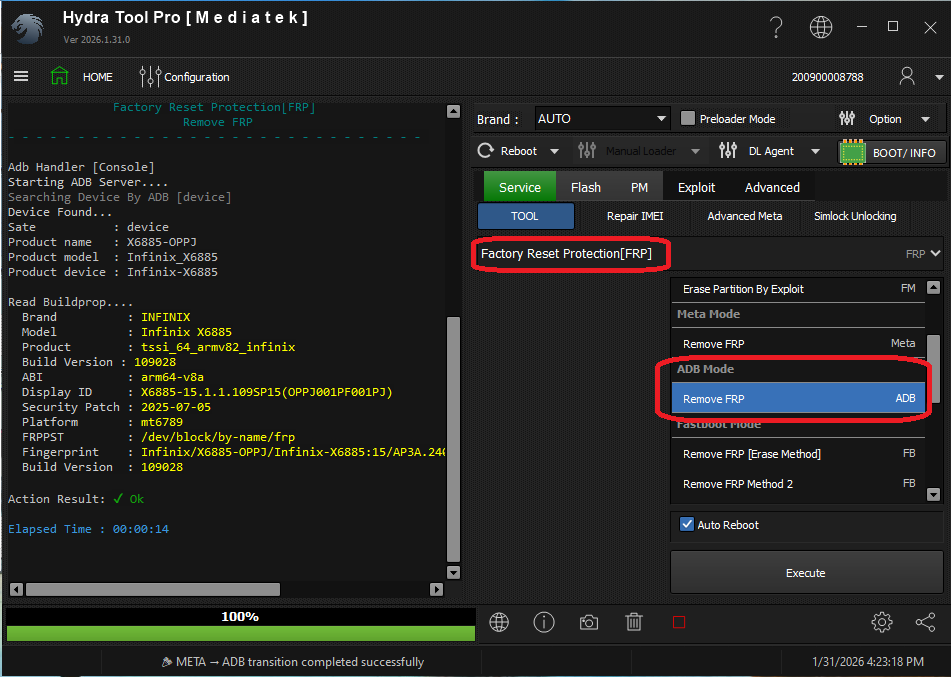Click the BOOT/ INFO button
This screenshot has width=951, height=677.
892,152
